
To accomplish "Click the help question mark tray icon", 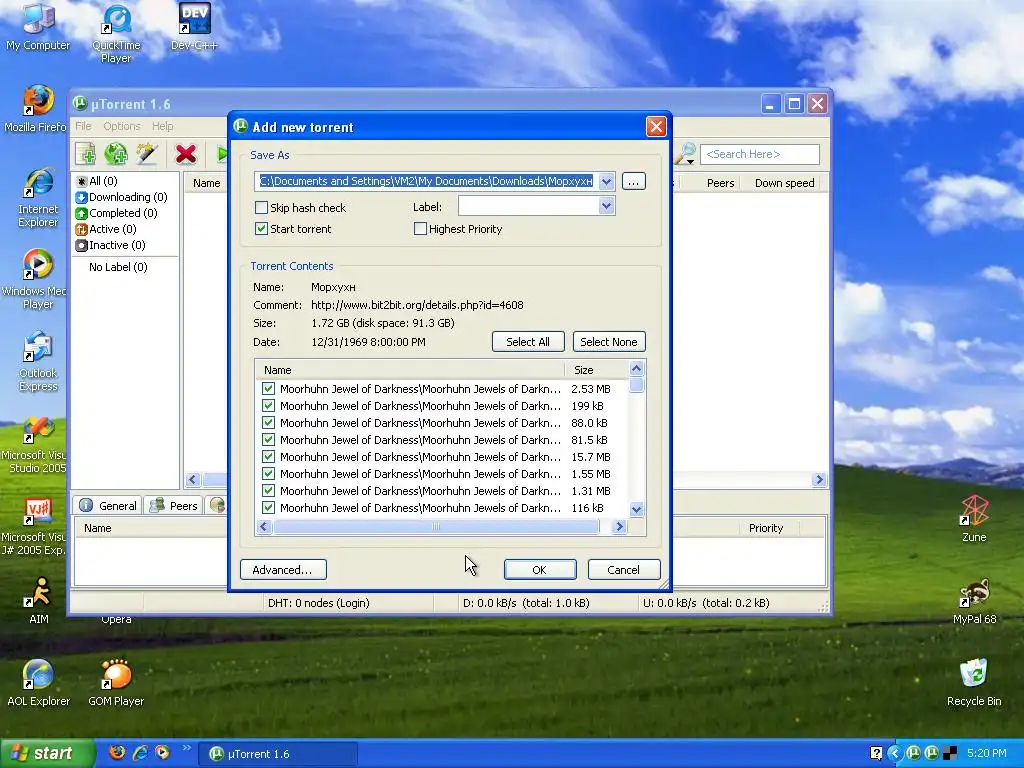I will (876, 753).
